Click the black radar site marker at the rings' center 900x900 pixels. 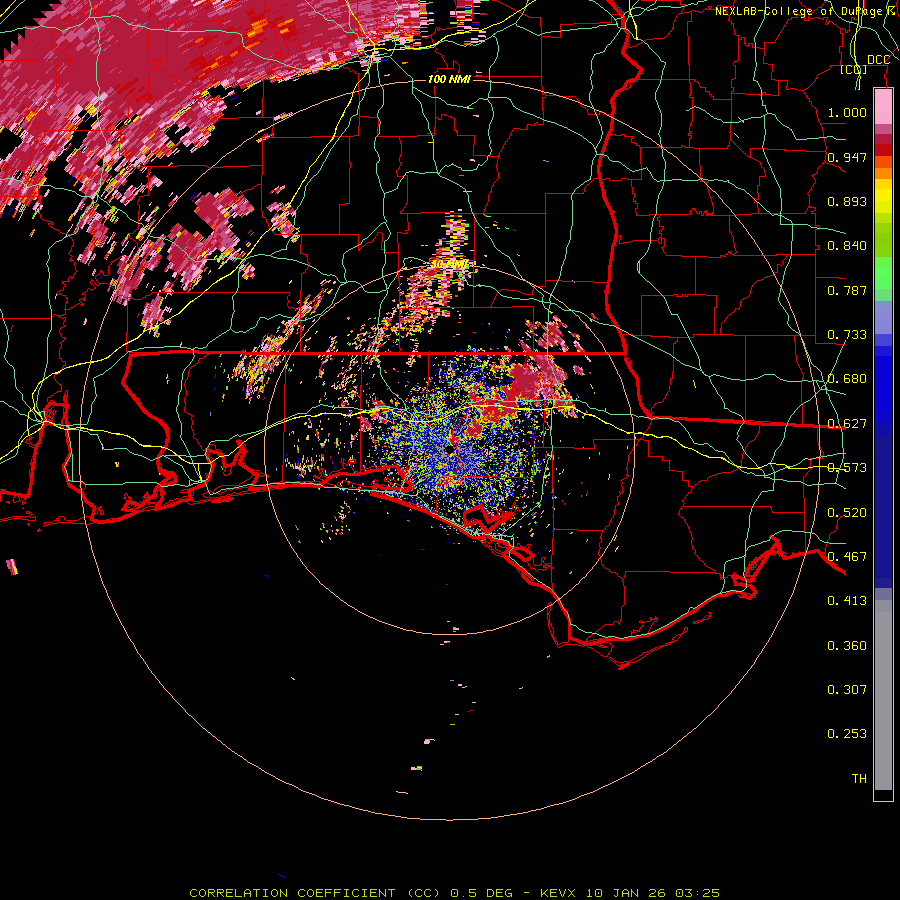pos(450,450)
